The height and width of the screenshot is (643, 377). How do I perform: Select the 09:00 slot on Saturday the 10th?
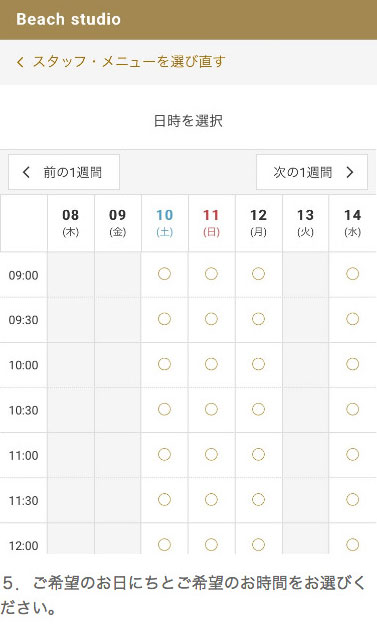(164, 274)
